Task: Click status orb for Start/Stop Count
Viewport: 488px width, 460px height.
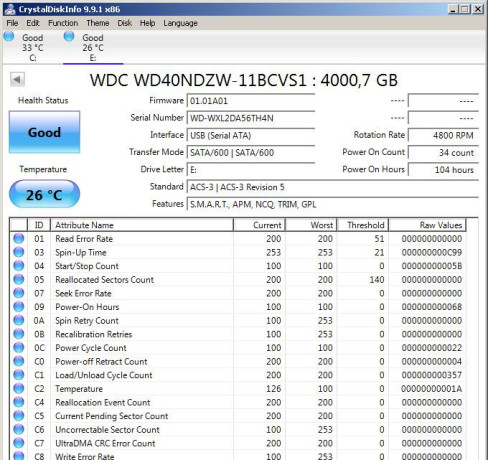Action: point(19,266)
